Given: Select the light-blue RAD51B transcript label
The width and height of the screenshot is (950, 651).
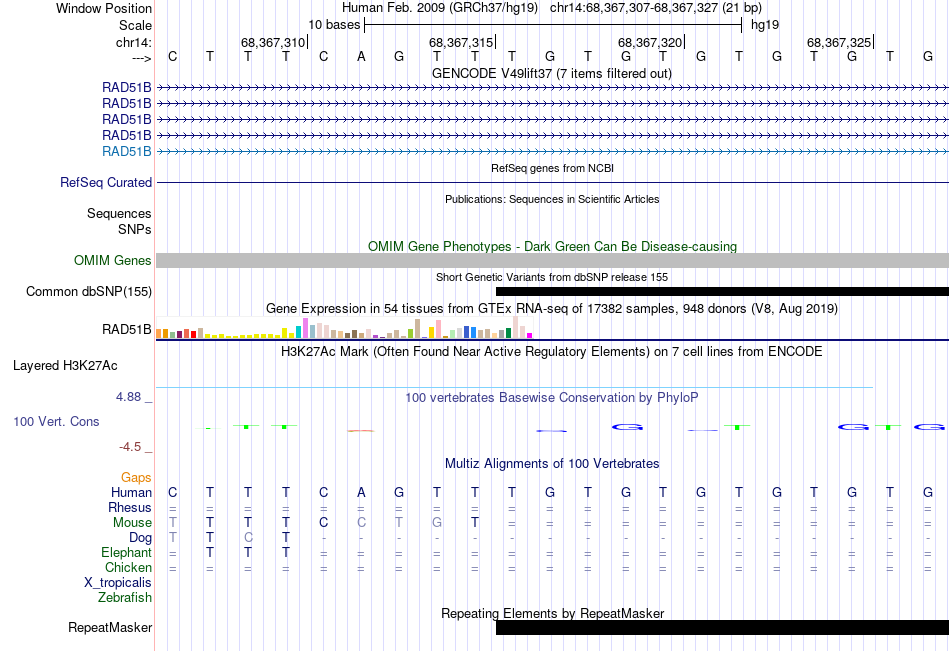Looking at the screenshot, I should point(127,152).
